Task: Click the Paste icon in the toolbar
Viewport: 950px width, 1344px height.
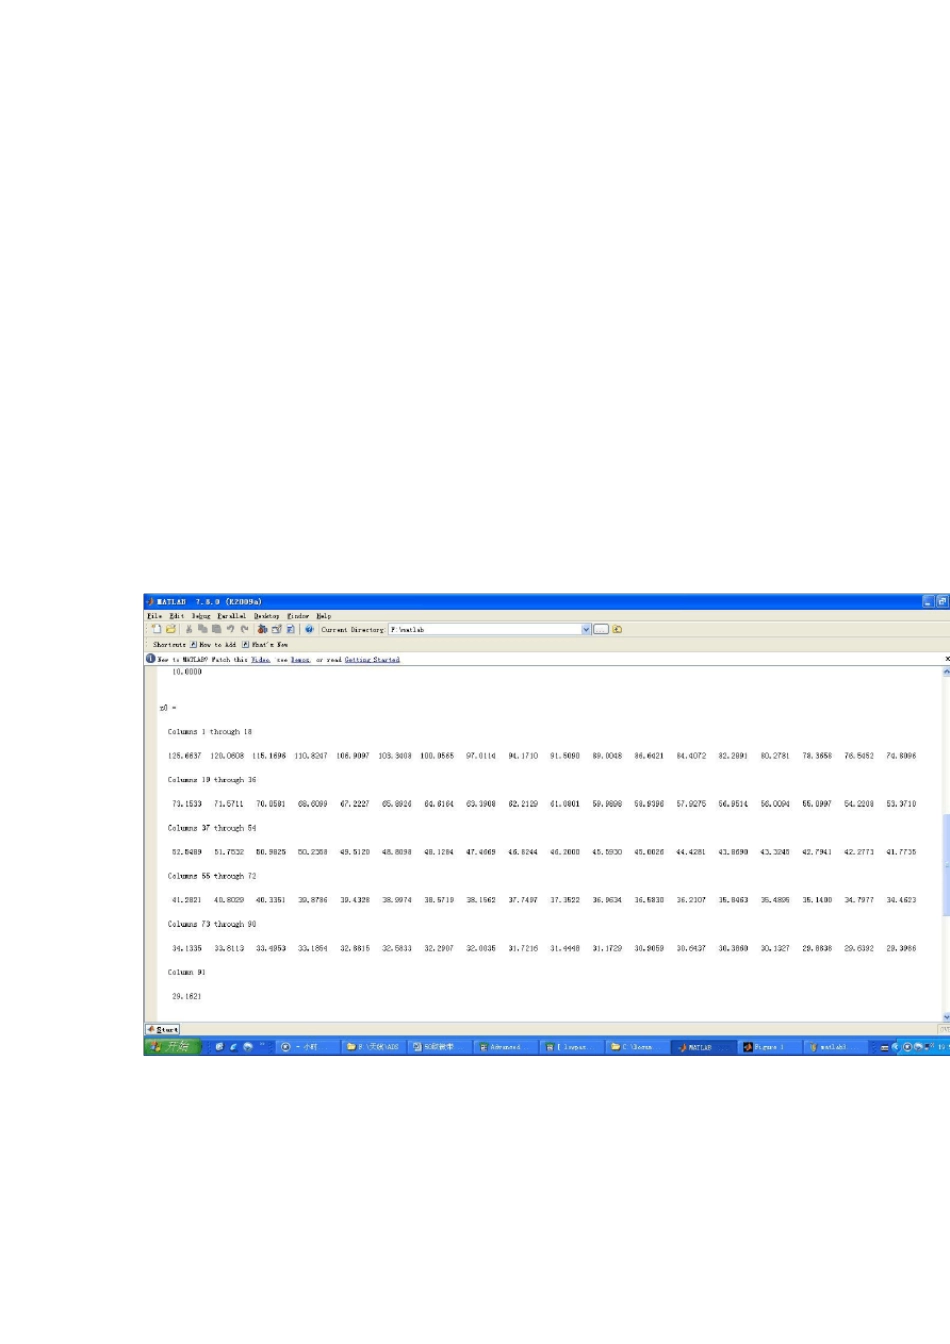Action: (215, 629)
